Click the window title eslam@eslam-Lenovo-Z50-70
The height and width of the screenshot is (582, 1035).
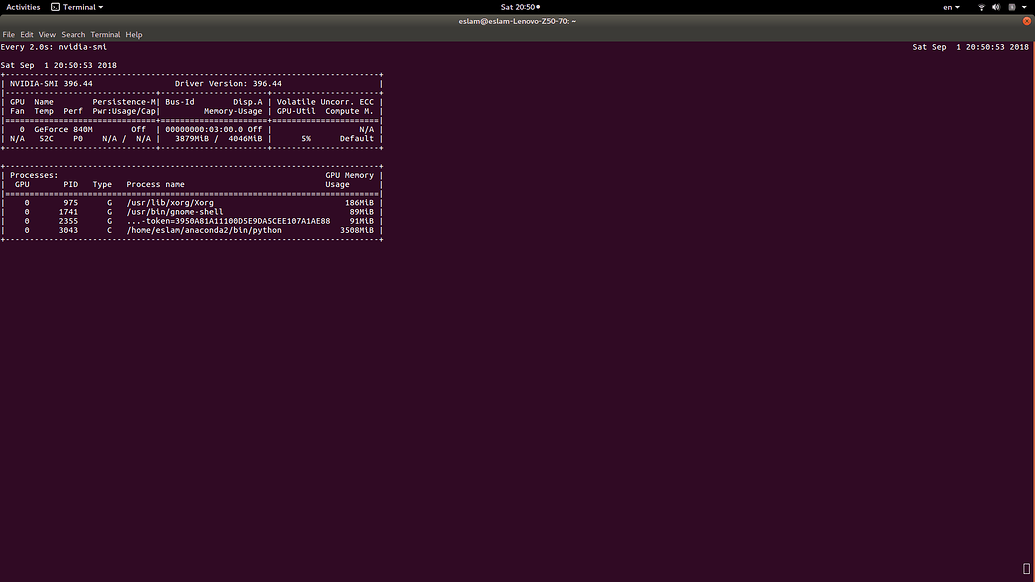517,21
